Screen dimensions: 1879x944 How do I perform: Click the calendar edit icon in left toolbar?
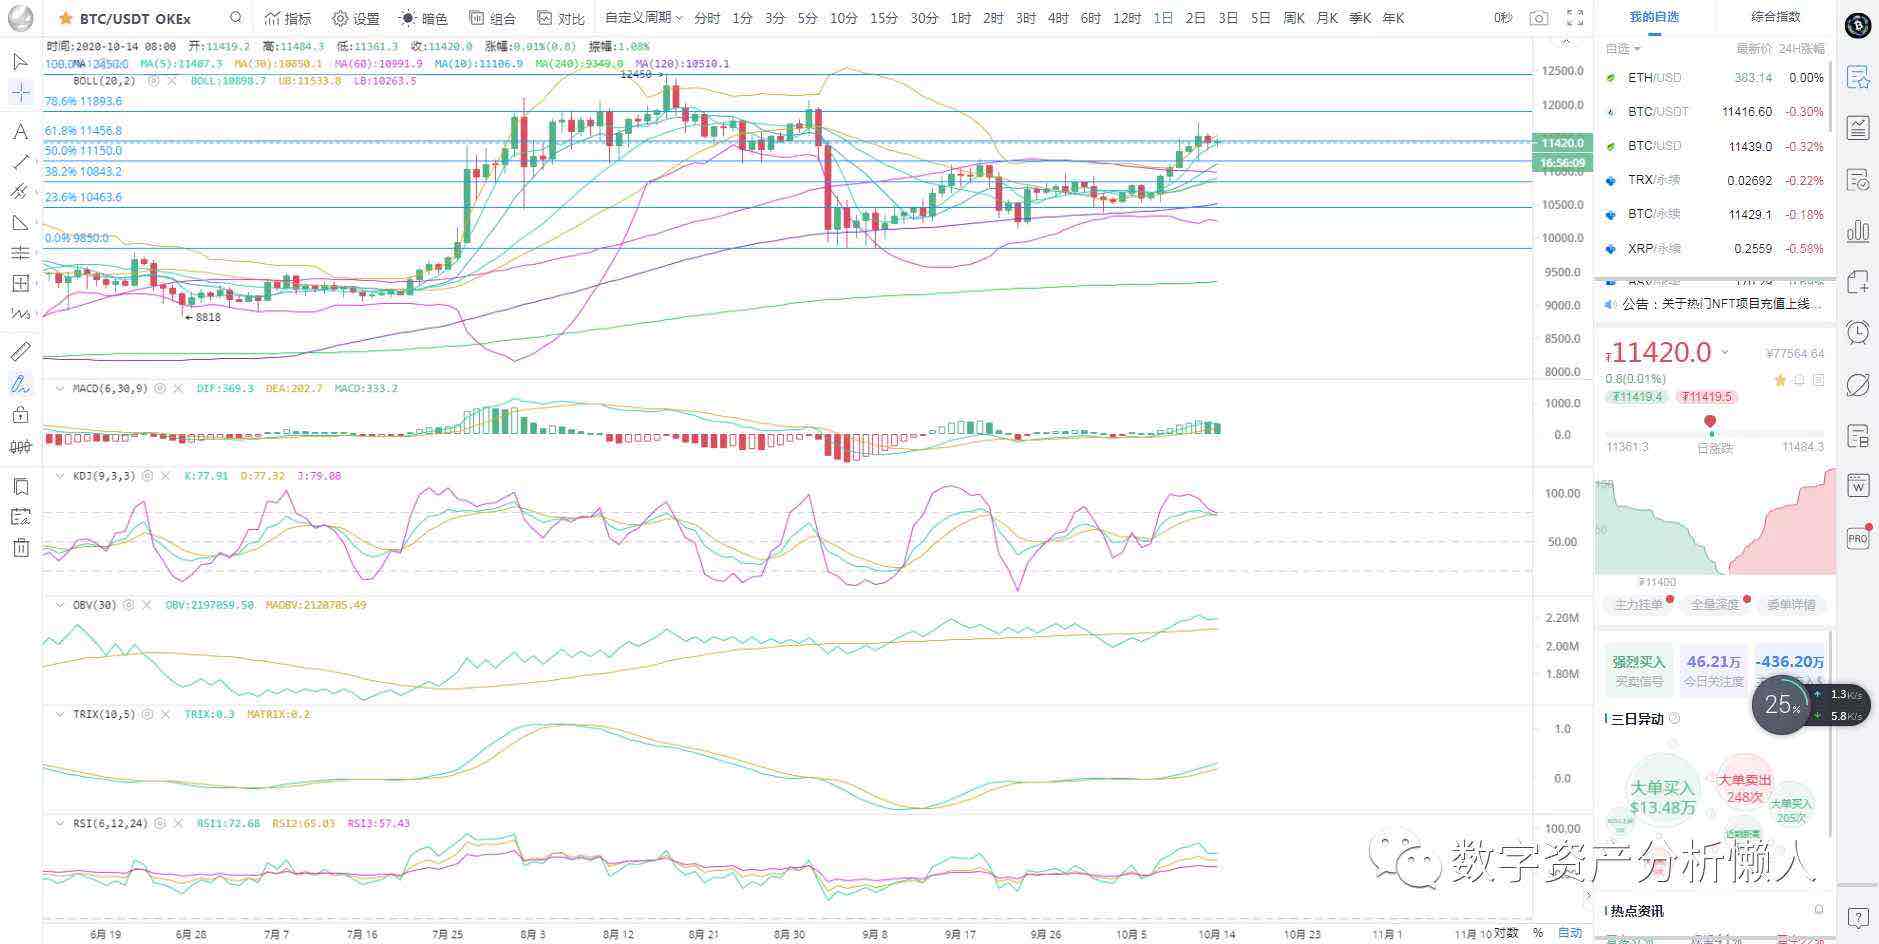(x=20, y=517)
